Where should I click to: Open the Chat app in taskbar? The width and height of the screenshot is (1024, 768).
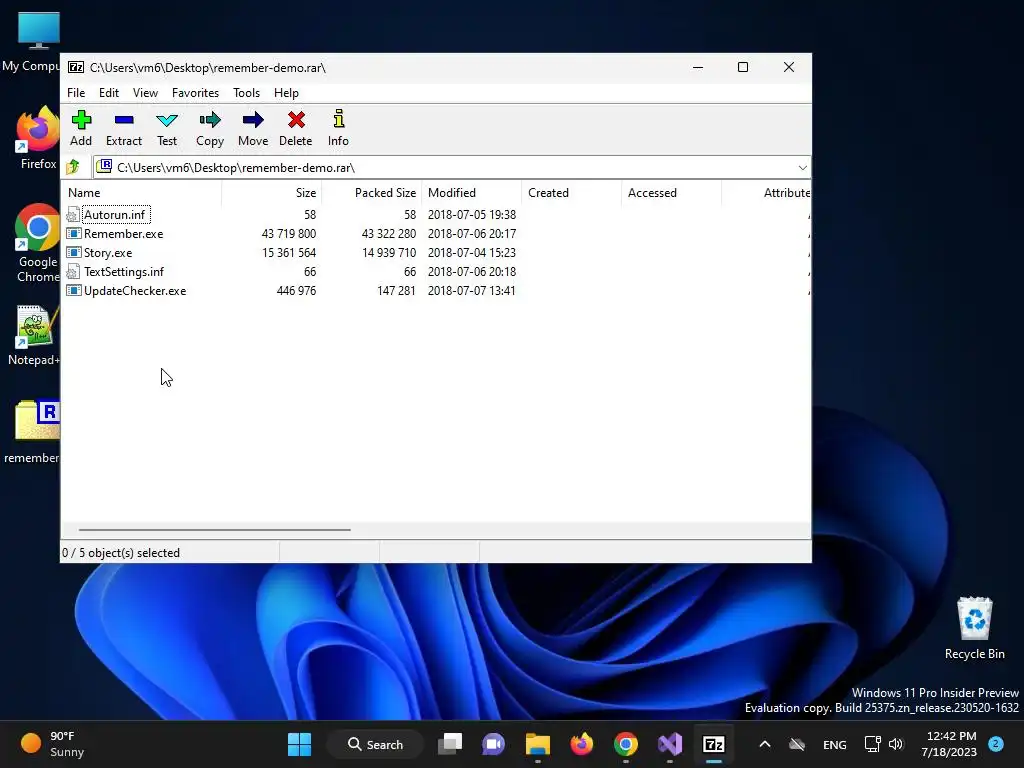pos(494,744)
